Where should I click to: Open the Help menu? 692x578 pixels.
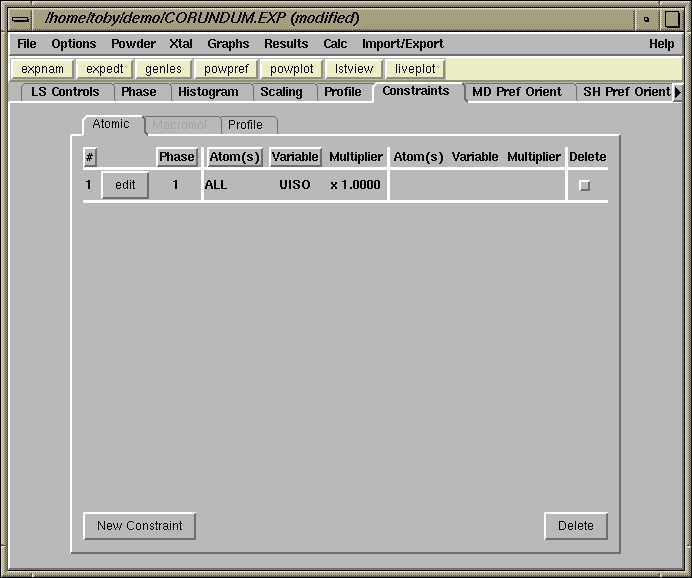661,44
